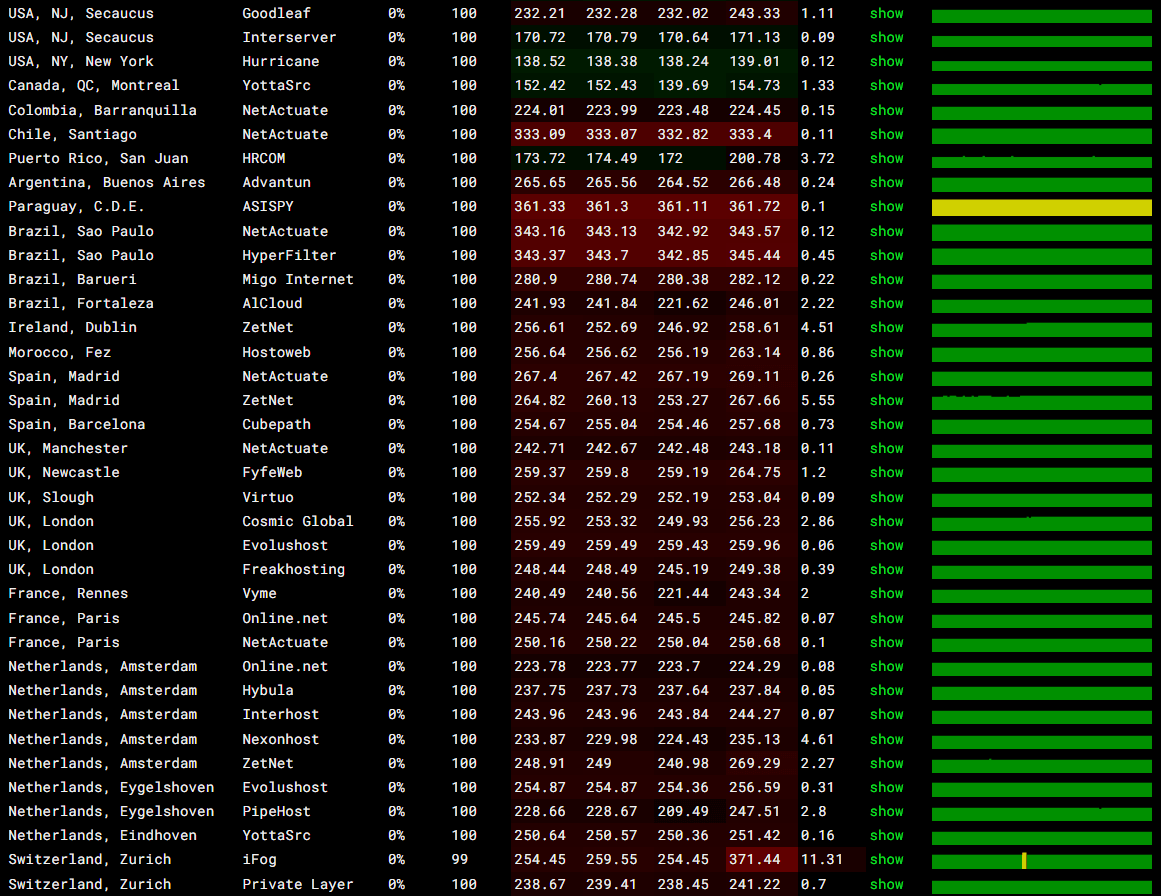1161x896 pixels.
Task: Select provider name 'Private Layer'
Action: (298, 884)
